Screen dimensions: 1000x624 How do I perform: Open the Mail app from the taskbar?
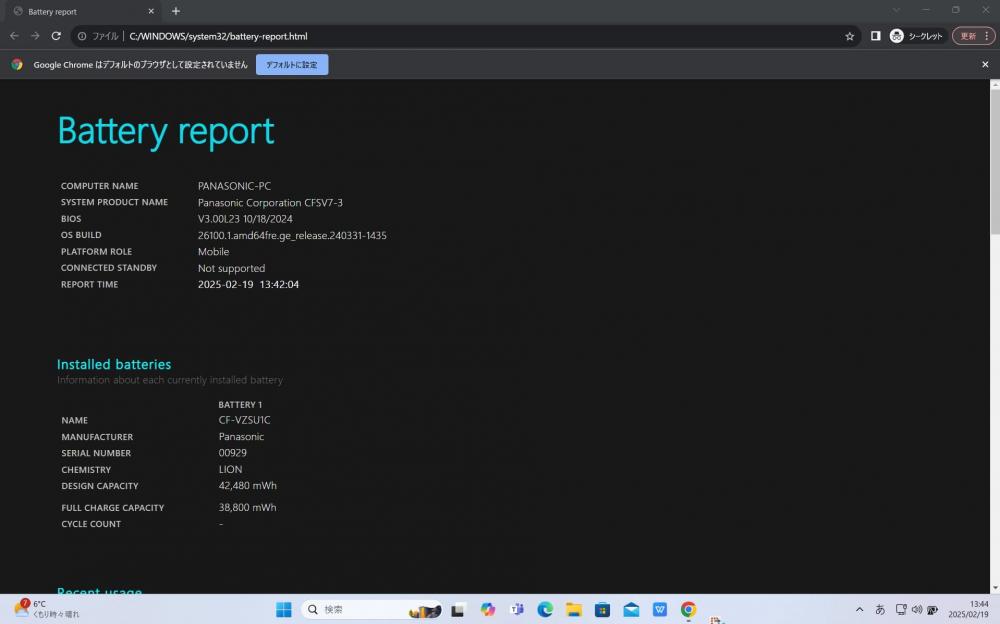pyautogui.click(x=631, y=609)
